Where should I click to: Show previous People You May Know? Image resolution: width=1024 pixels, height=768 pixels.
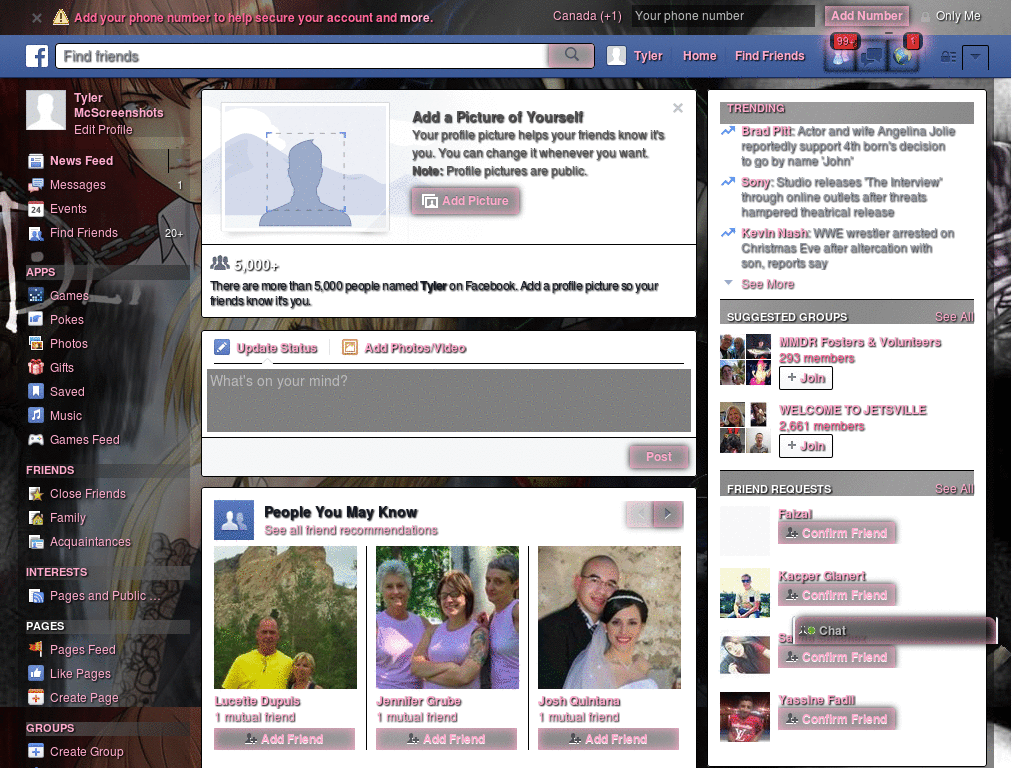[640, 515]
